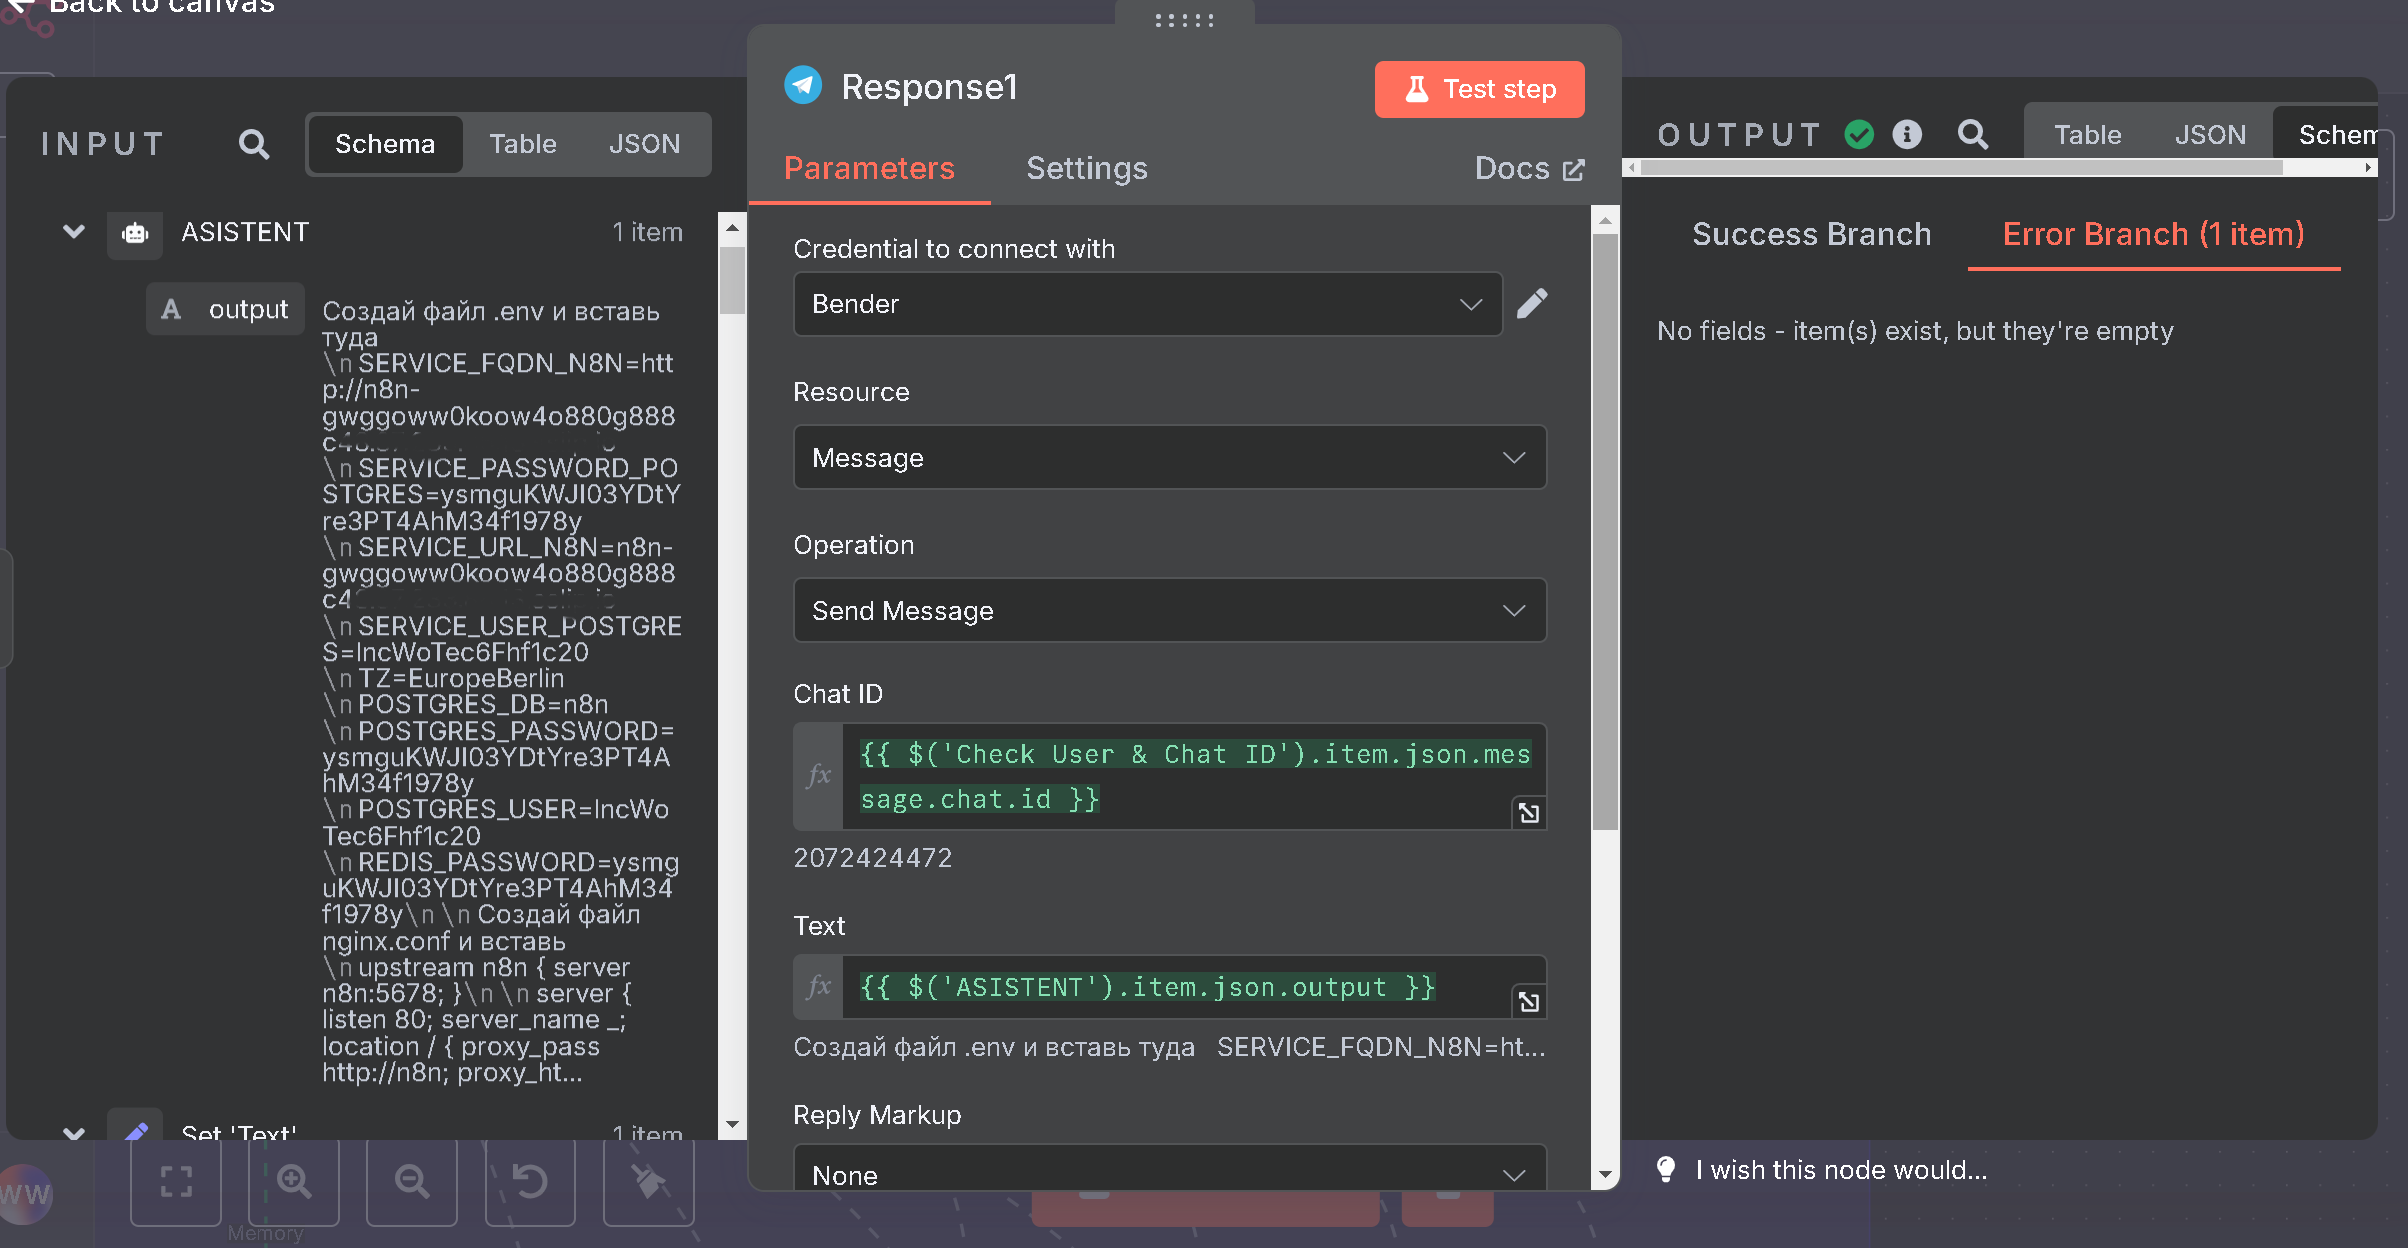Switch the INPUT view to Table

[523, 144]
